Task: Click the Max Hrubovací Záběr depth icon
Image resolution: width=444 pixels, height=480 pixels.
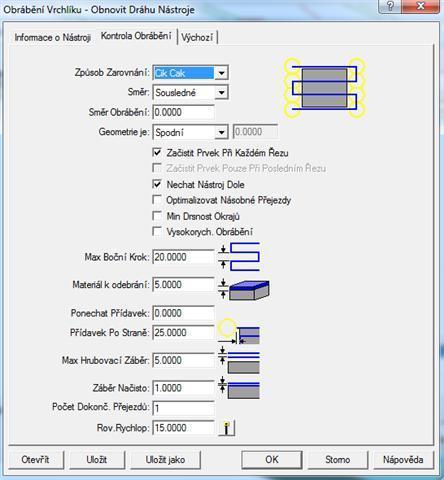Action: coord(239,360)
